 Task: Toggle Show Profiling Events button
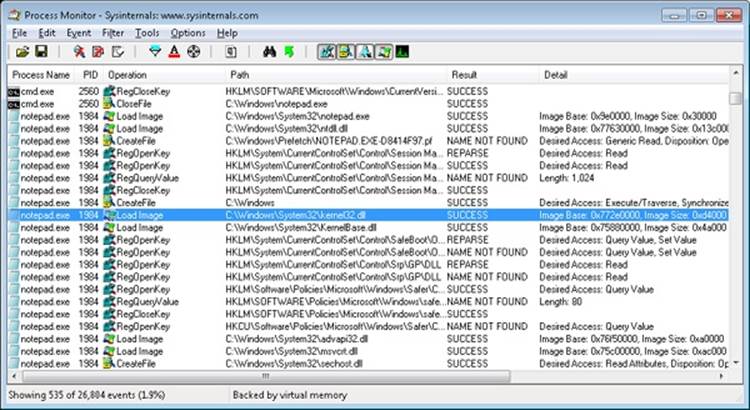pos(402,52)
